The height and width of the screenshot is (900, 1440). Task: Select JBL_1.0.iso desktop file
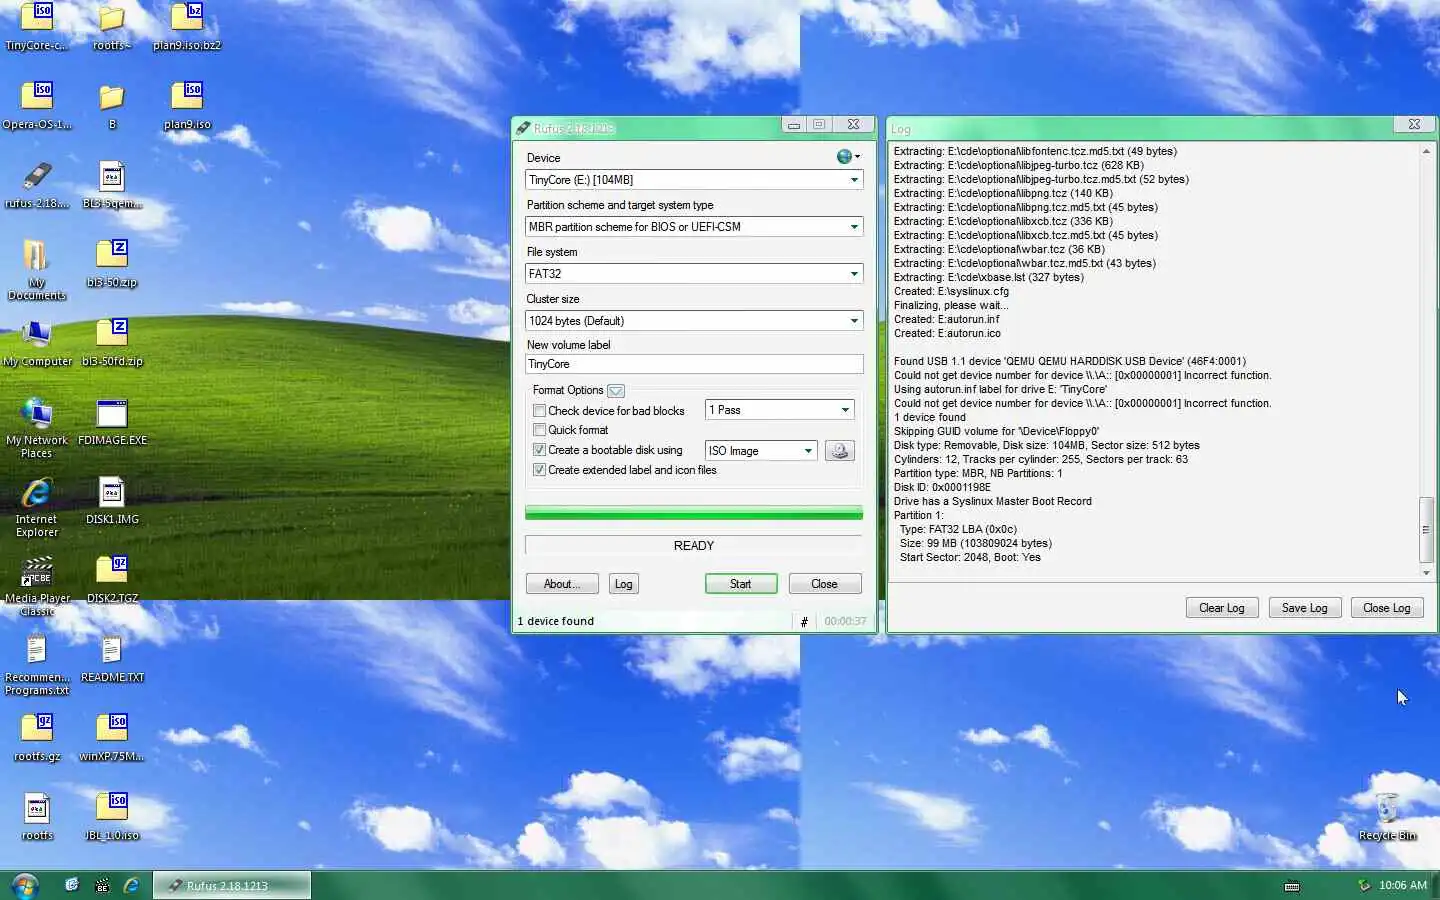tap(112, 817)
